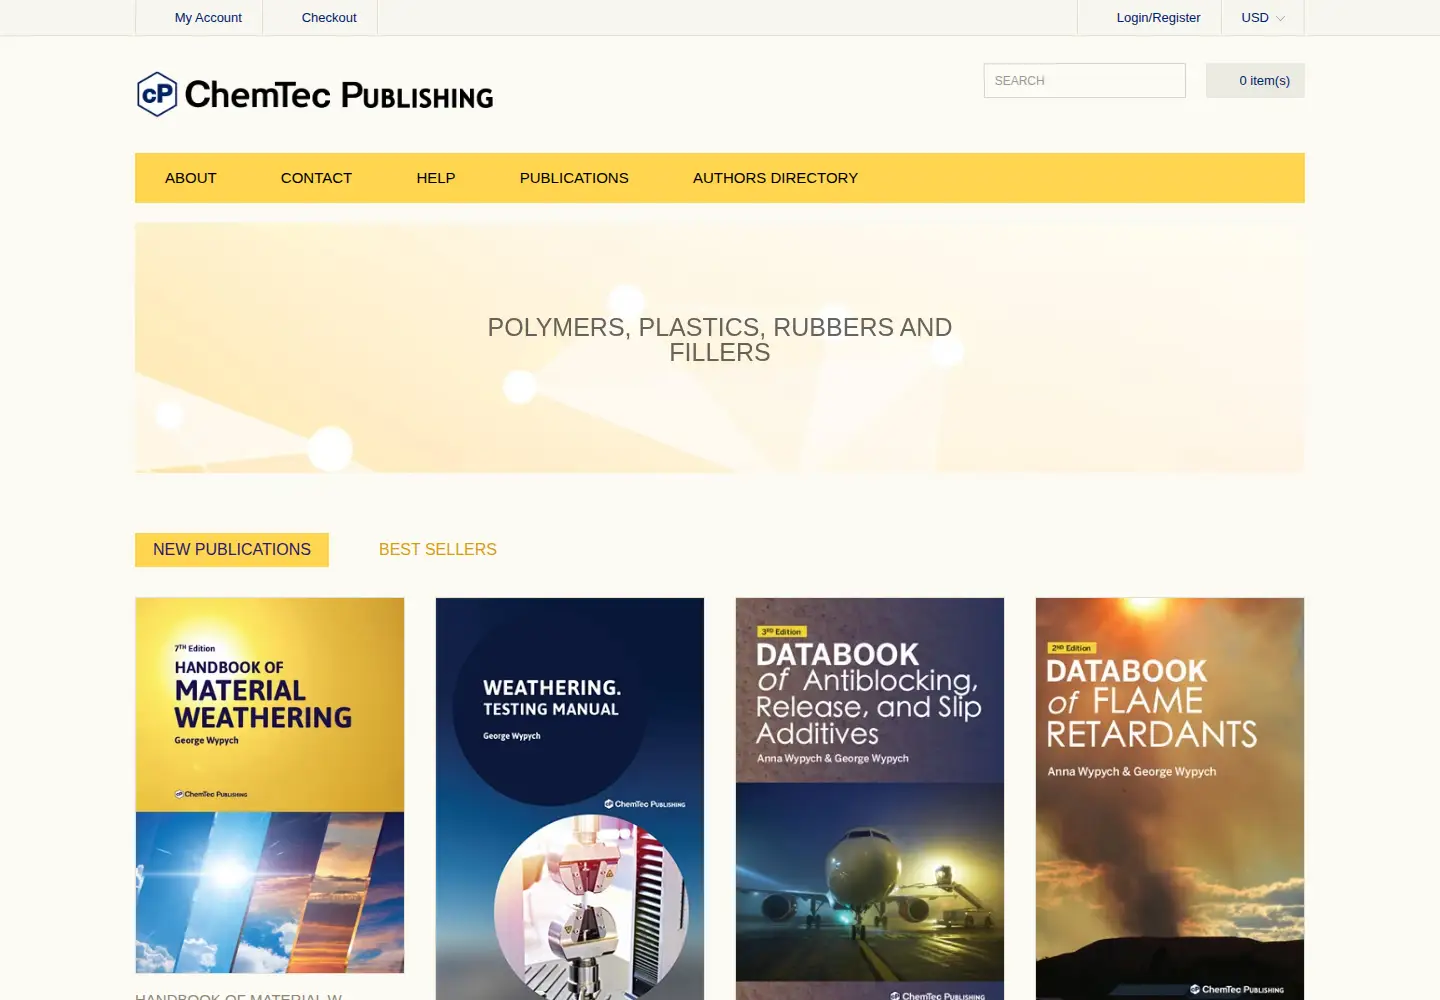Image resolution: width=1440 pixels, height=1000 pixels.
Task: Go to Checkout
Action: 329,18
